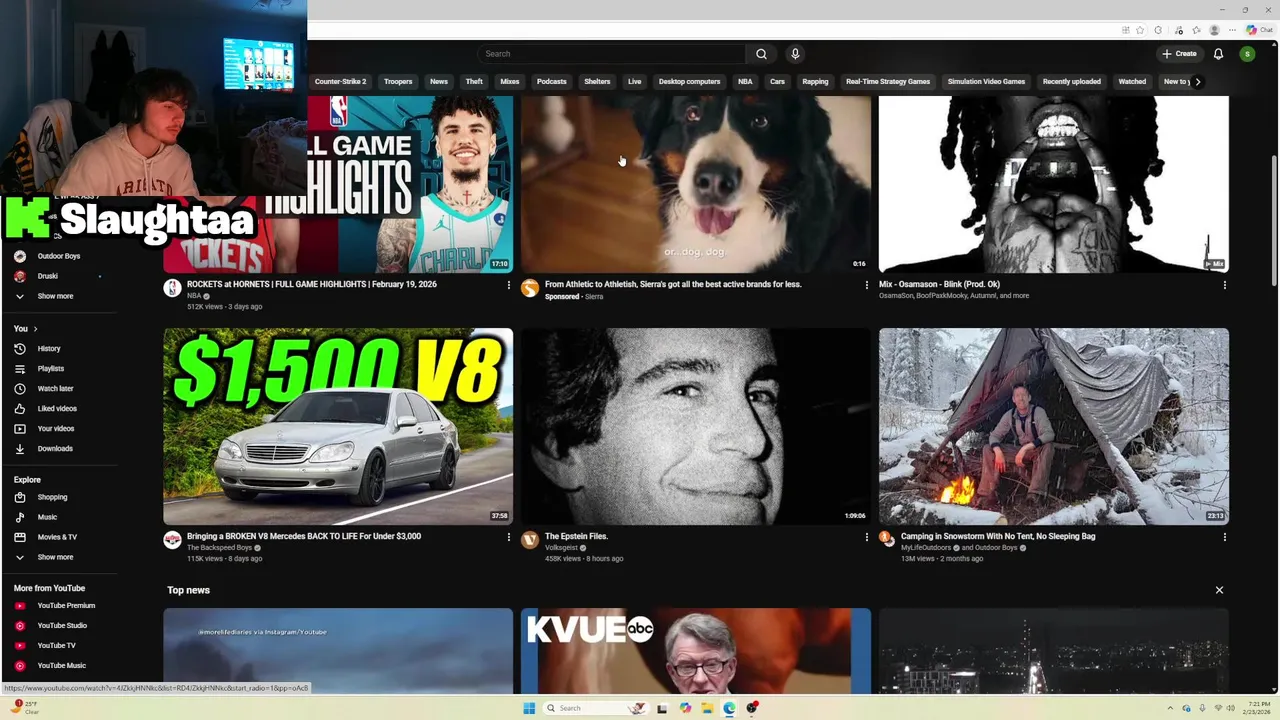Open Shopping under Explore
The width and height of the screenshot is (1280, 720).
coord(52,497)
